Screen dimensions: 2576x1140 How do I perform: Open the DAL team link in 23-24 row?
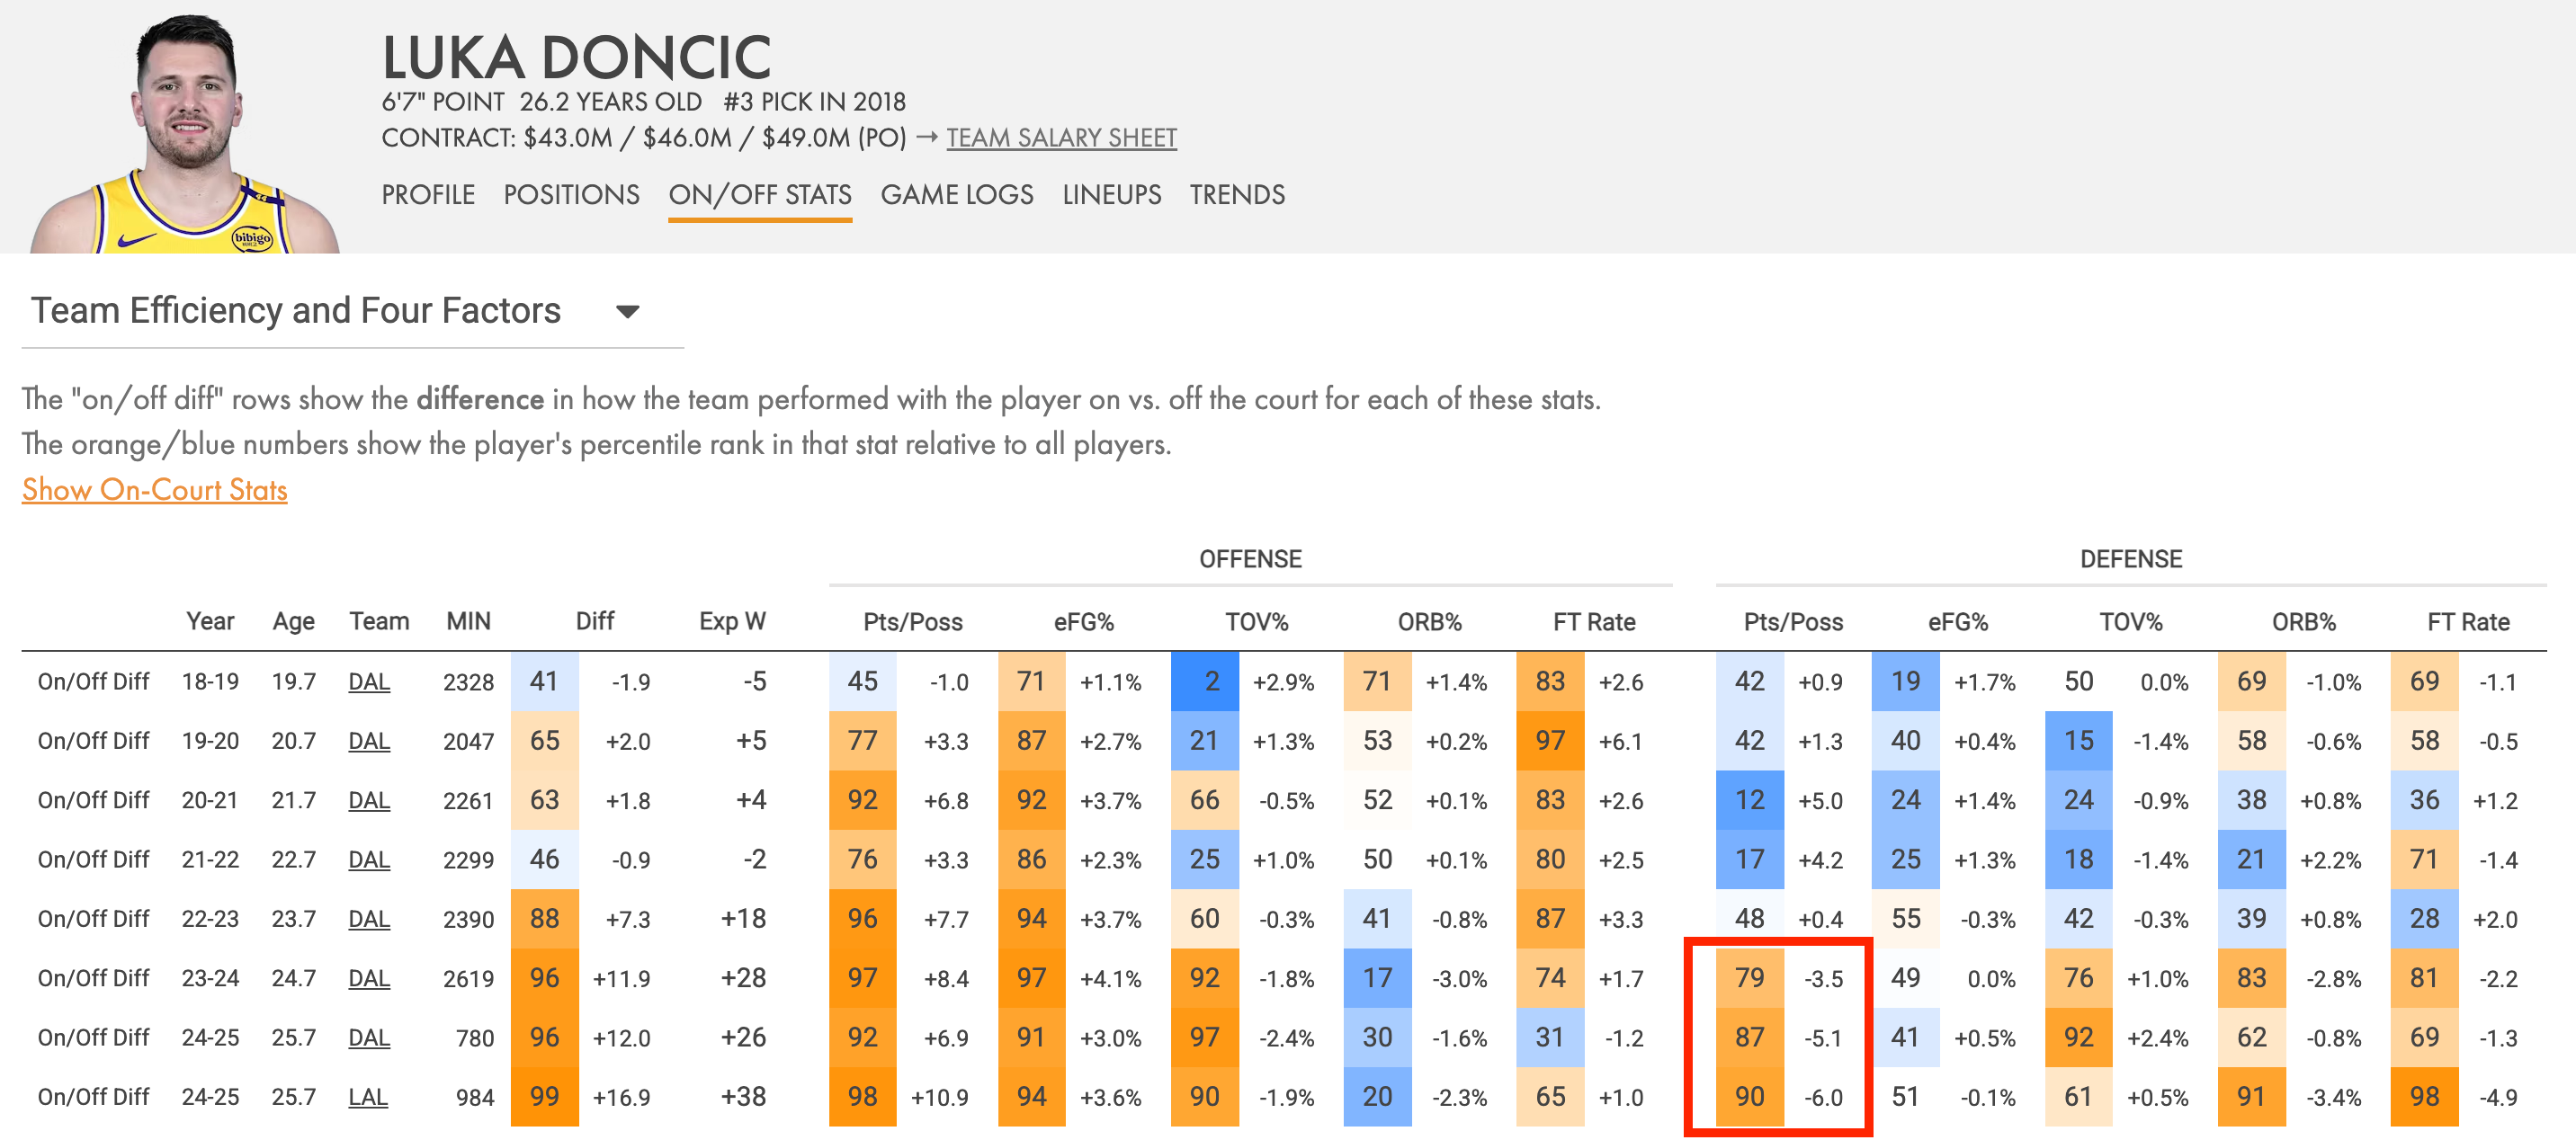(x=369, y=978)
